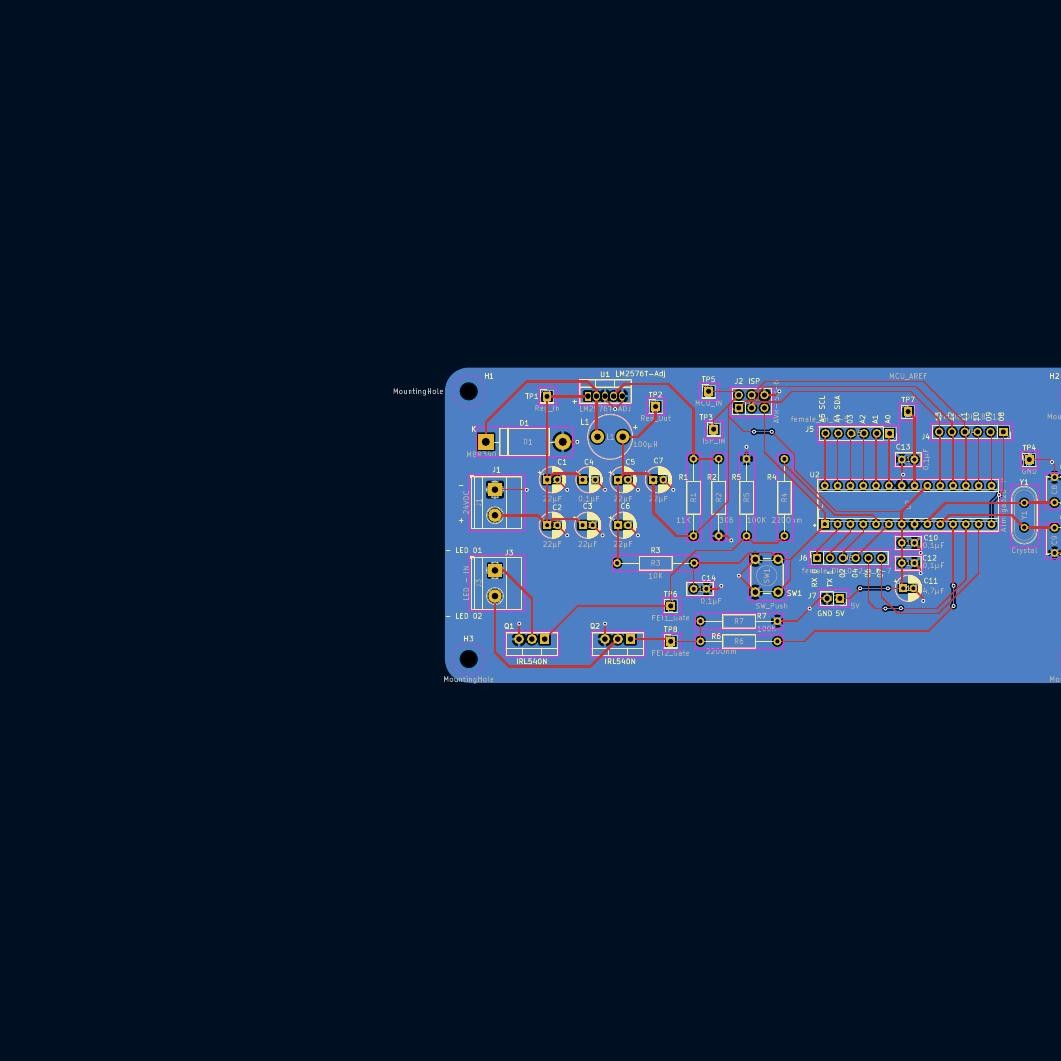The height and width of the screenshot is (1061, 1061).
Task: Select the L1 100µH inductor footprint
Action: [610, 437]
